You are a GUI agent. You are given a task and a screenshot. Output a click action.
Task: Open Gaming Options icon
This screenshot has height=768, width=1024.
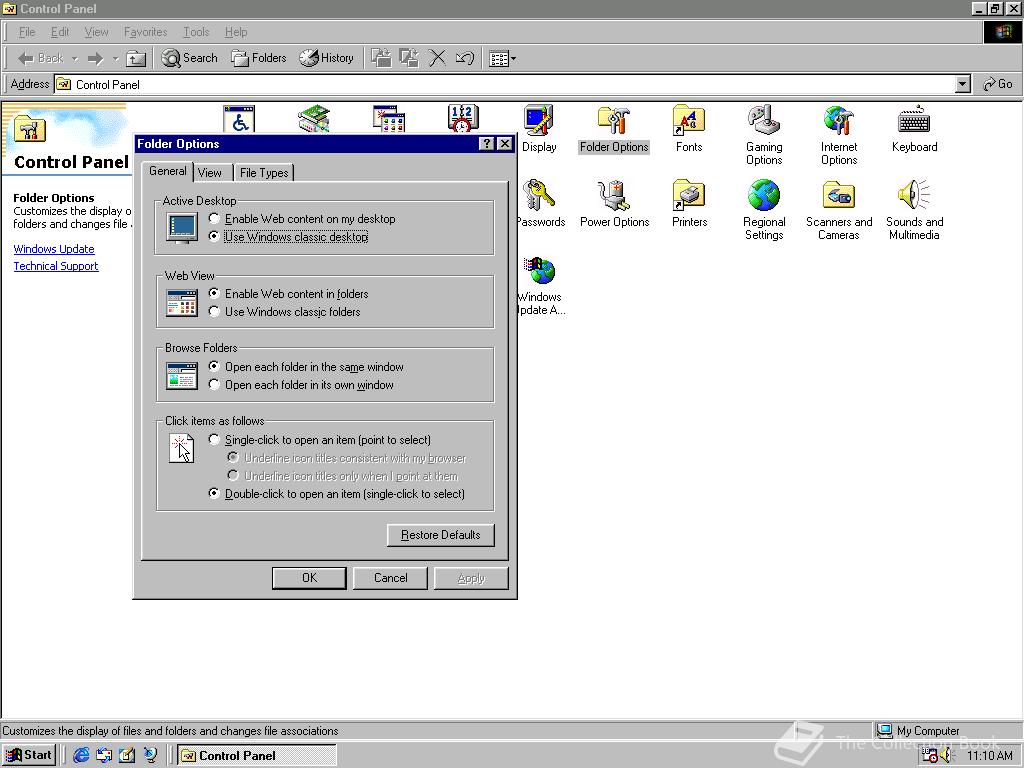pos(764,136)
